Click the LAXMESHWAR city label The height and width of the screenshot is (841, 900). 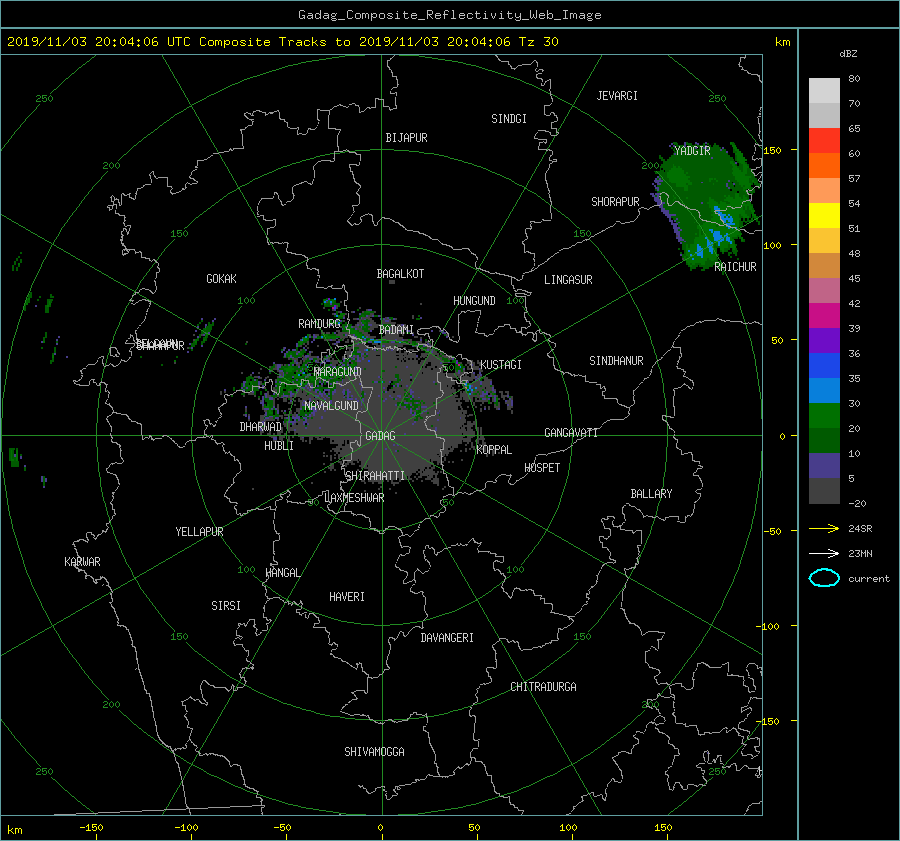point(354,498)
